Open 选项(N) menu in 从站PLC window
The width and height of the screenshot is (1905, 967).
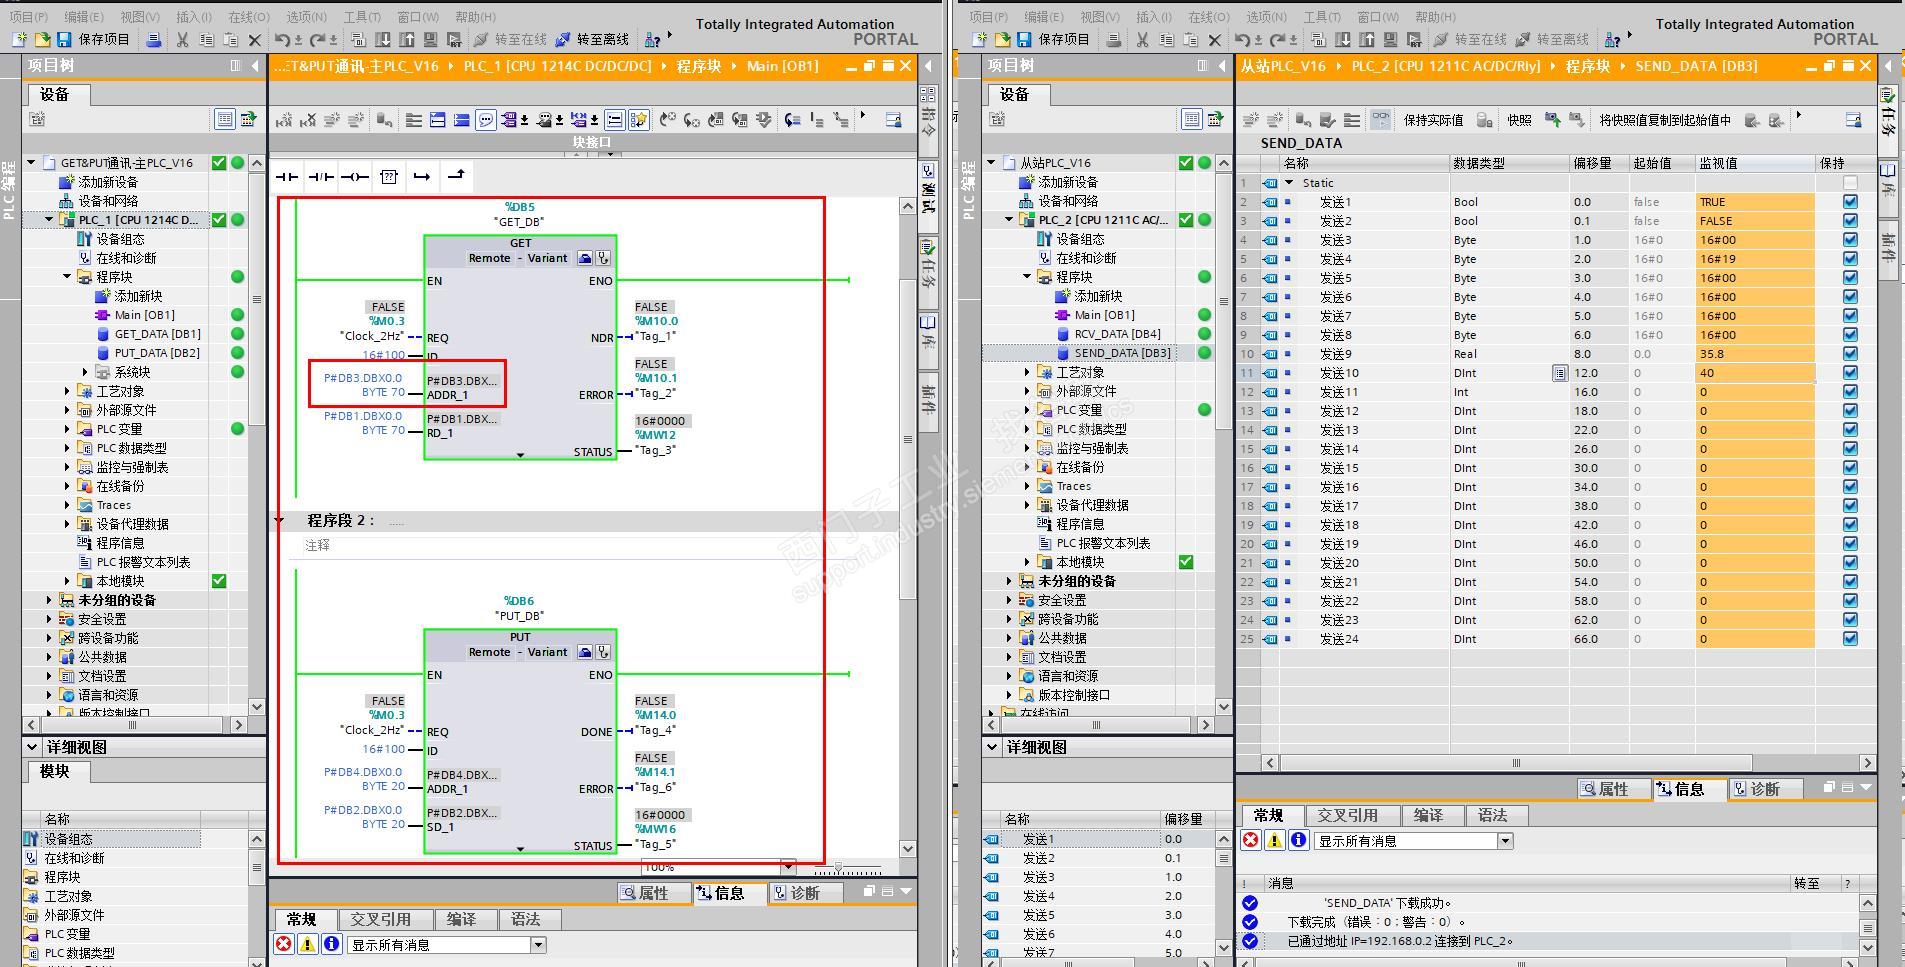(1266, 16)
